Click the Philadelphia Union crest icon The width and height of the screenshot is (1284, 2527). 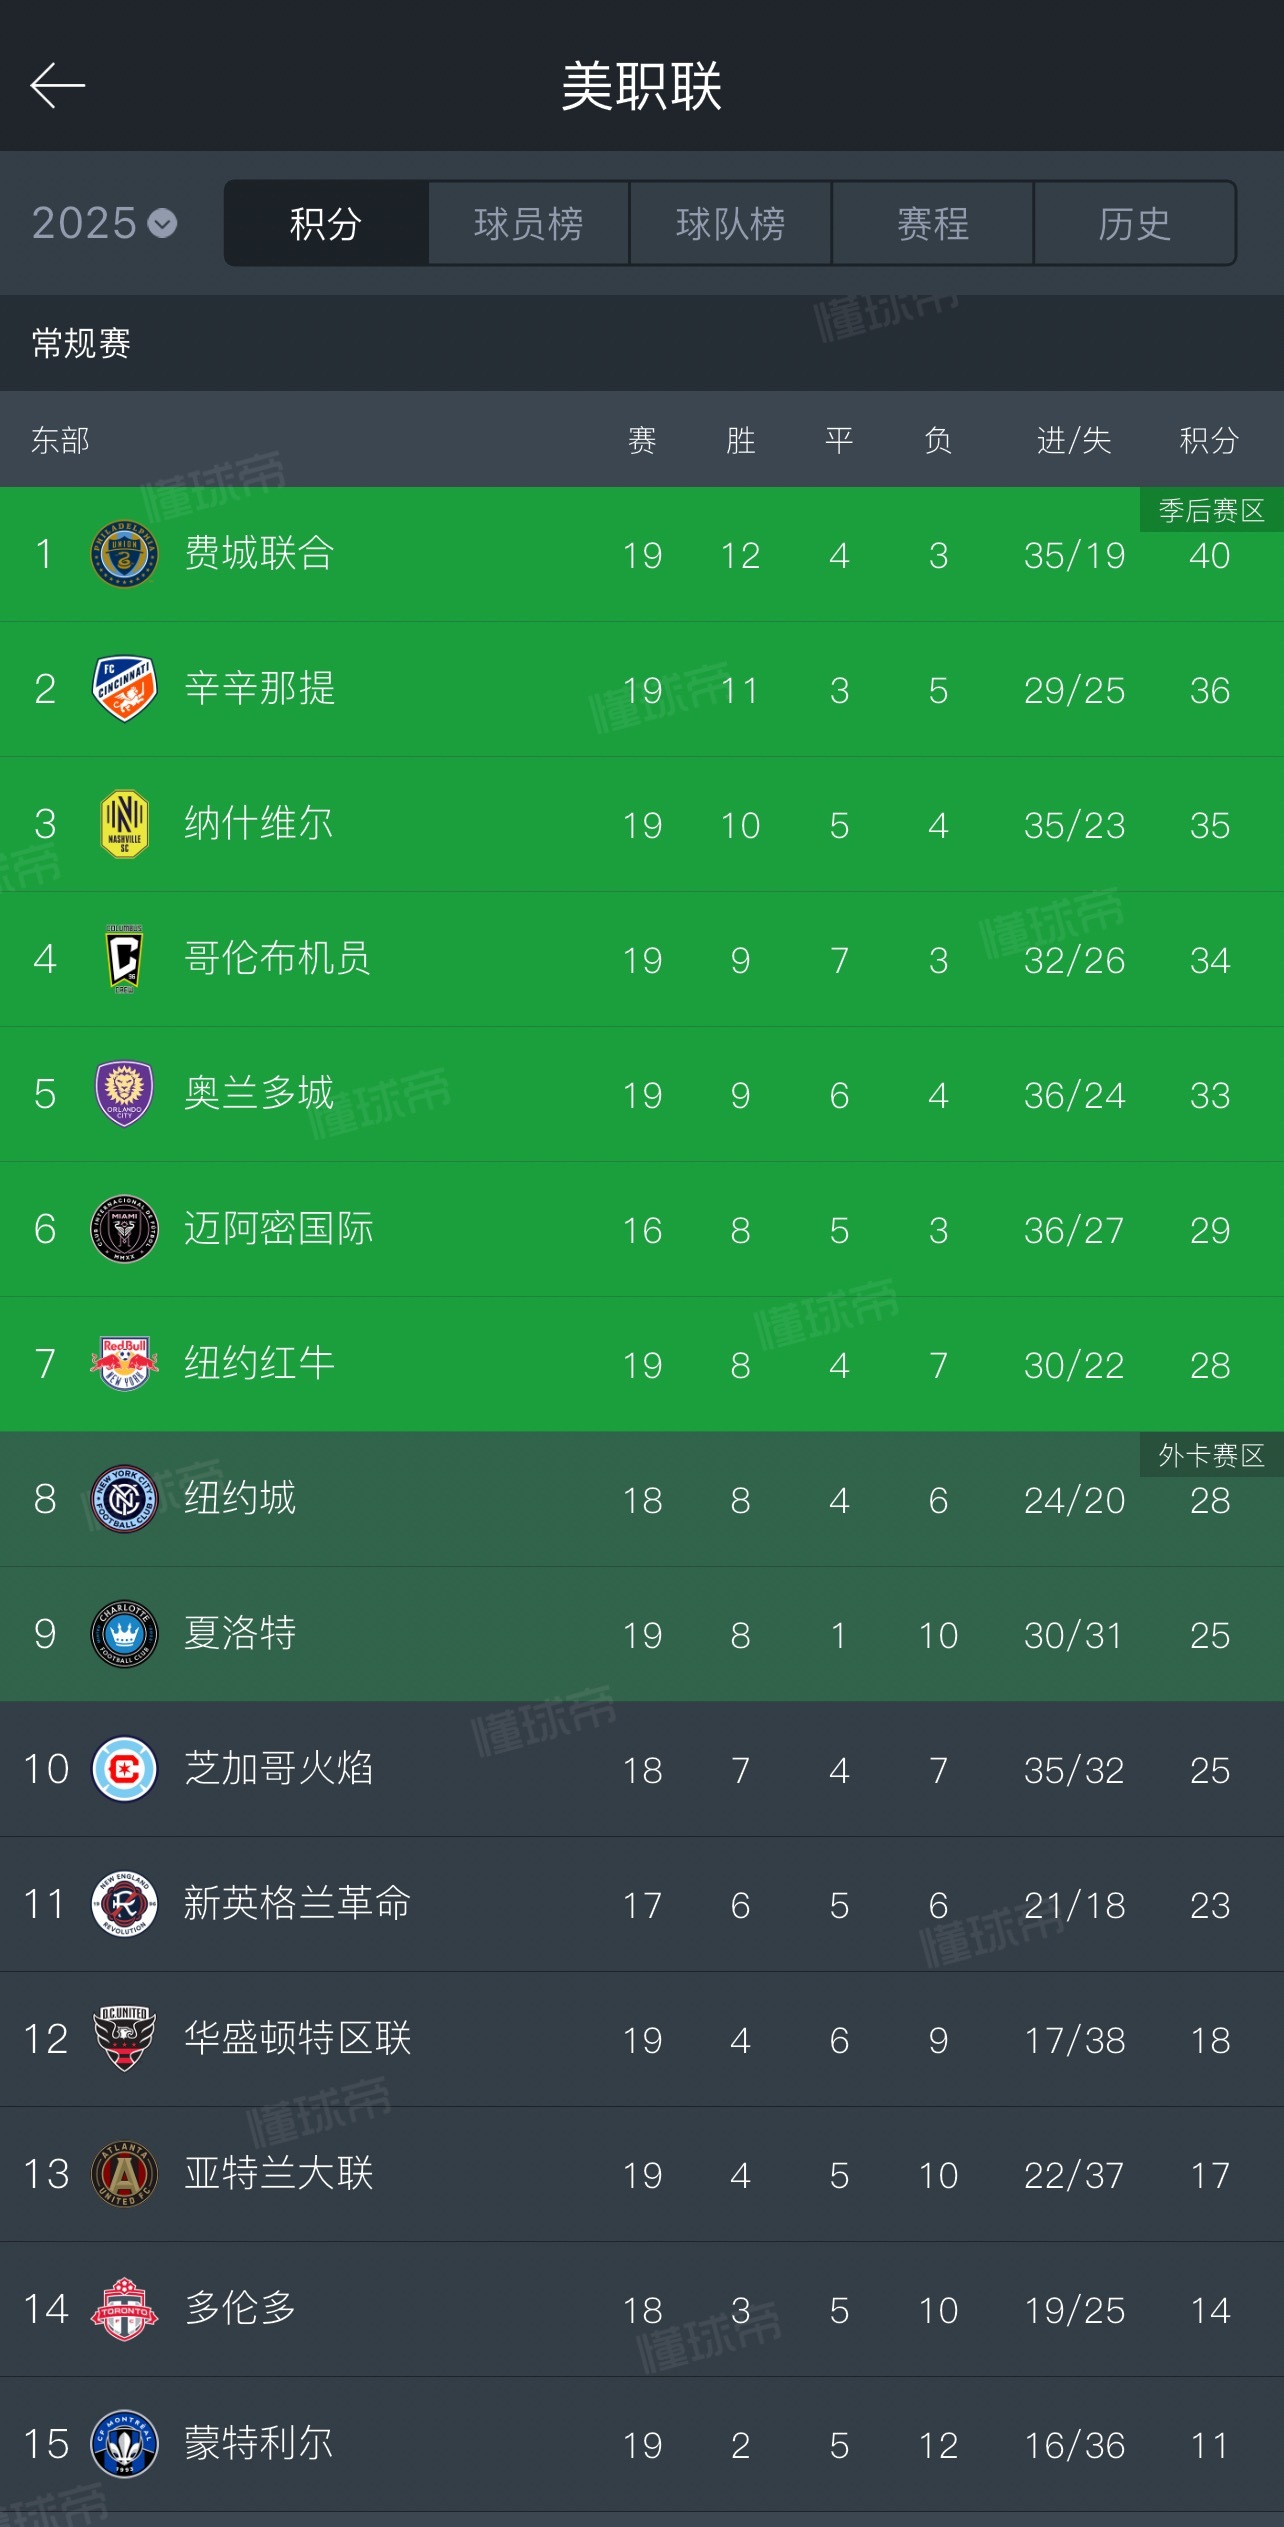124,554
